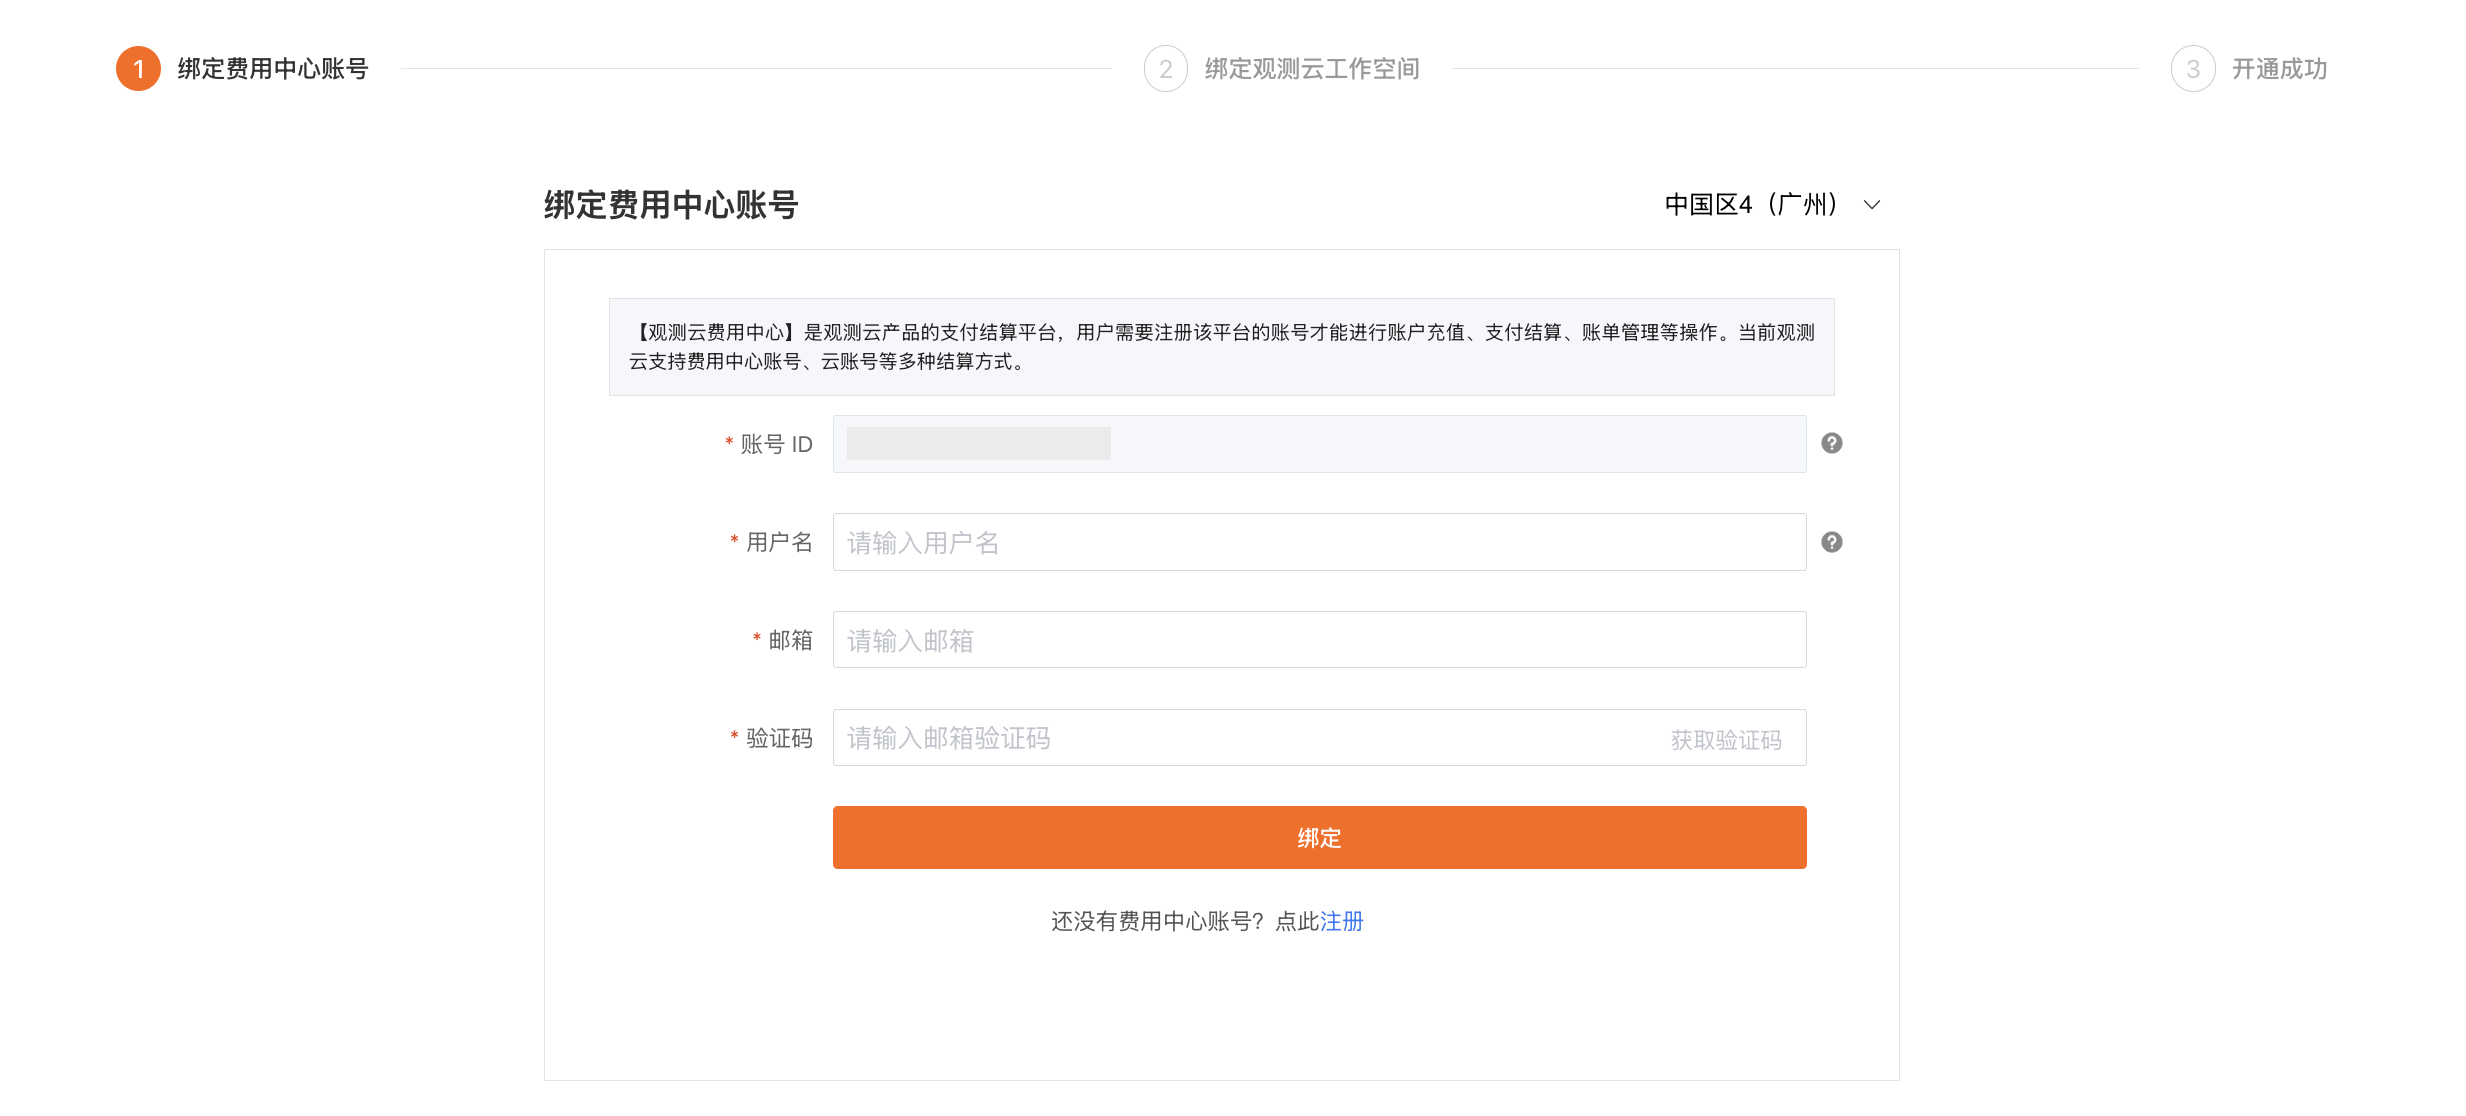This screenshot has width=2466, height=1116.
Task: Click the chevron arrow next to 中国区4（广州）
Action: click(1872, 205)
